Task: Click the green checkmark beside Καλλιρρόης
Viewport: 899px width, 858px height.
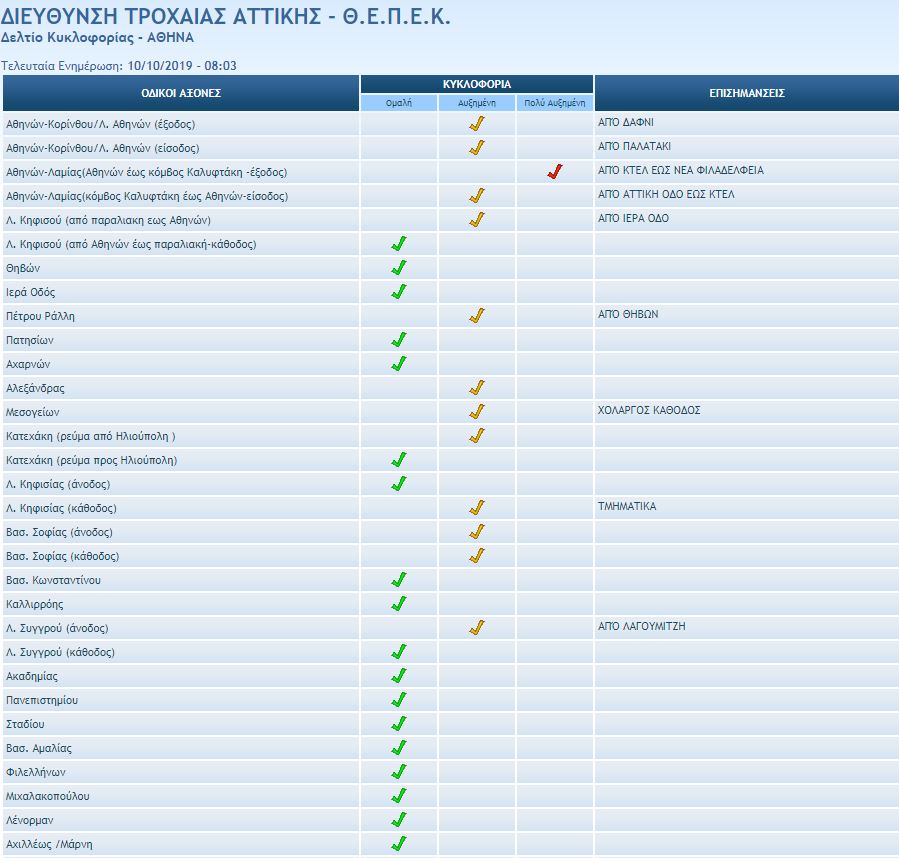Action: [399, 604]
